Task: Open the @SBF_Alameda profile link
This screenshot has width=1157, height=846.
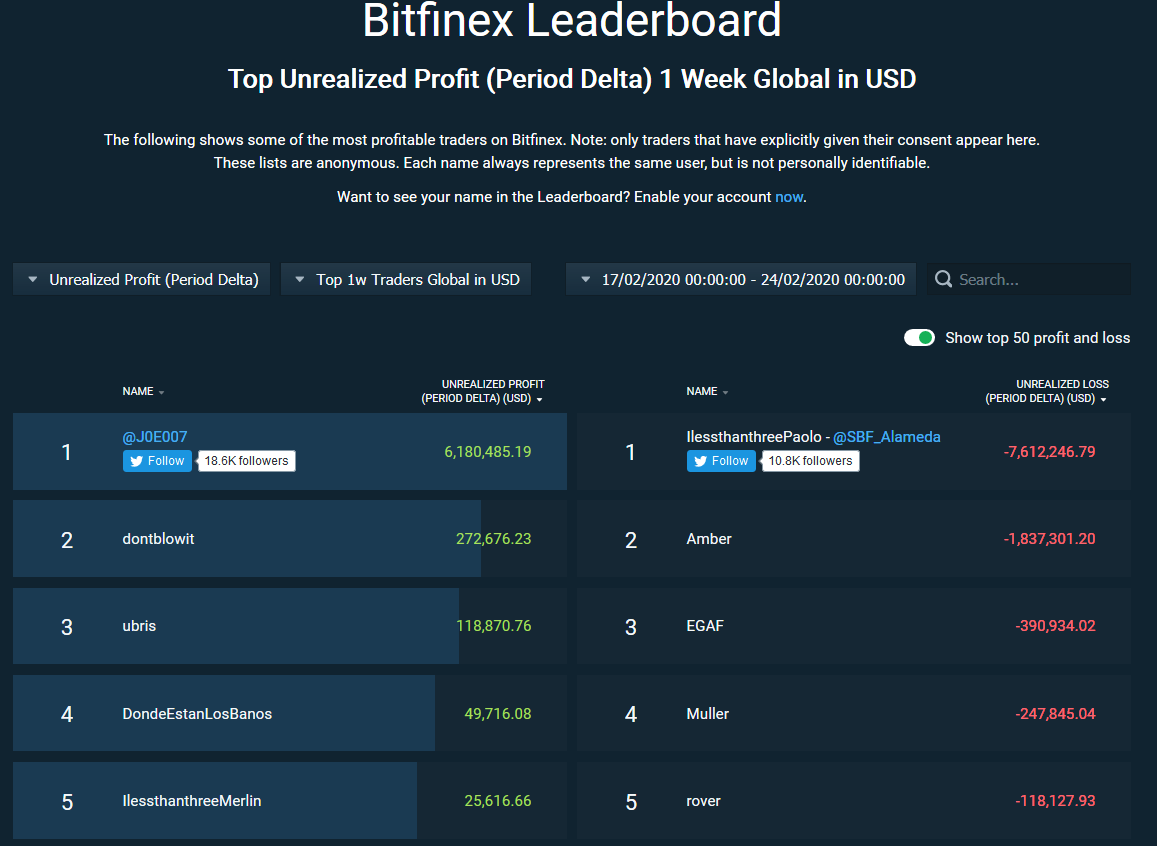Action: pyautogui.click(x=887, y=437)
